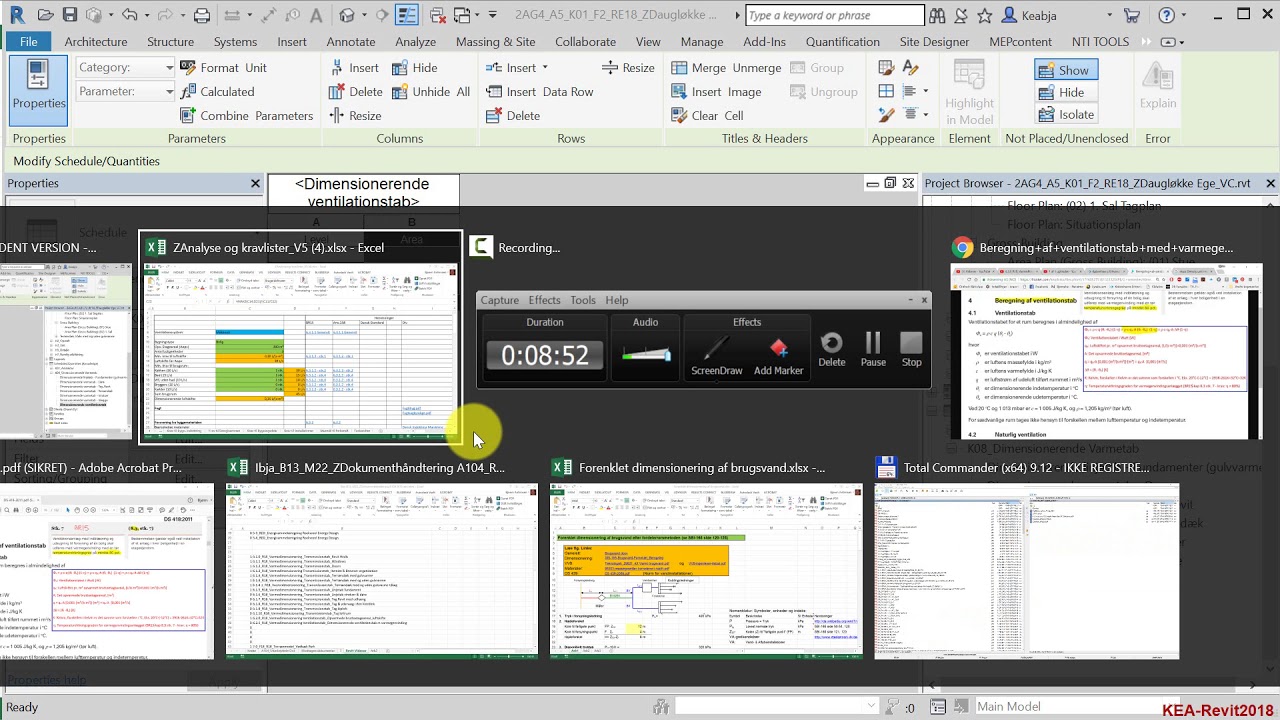The image size is (1280, 720).
Task: Clear Cell in Titles & Headers
Action: point(707,115)
